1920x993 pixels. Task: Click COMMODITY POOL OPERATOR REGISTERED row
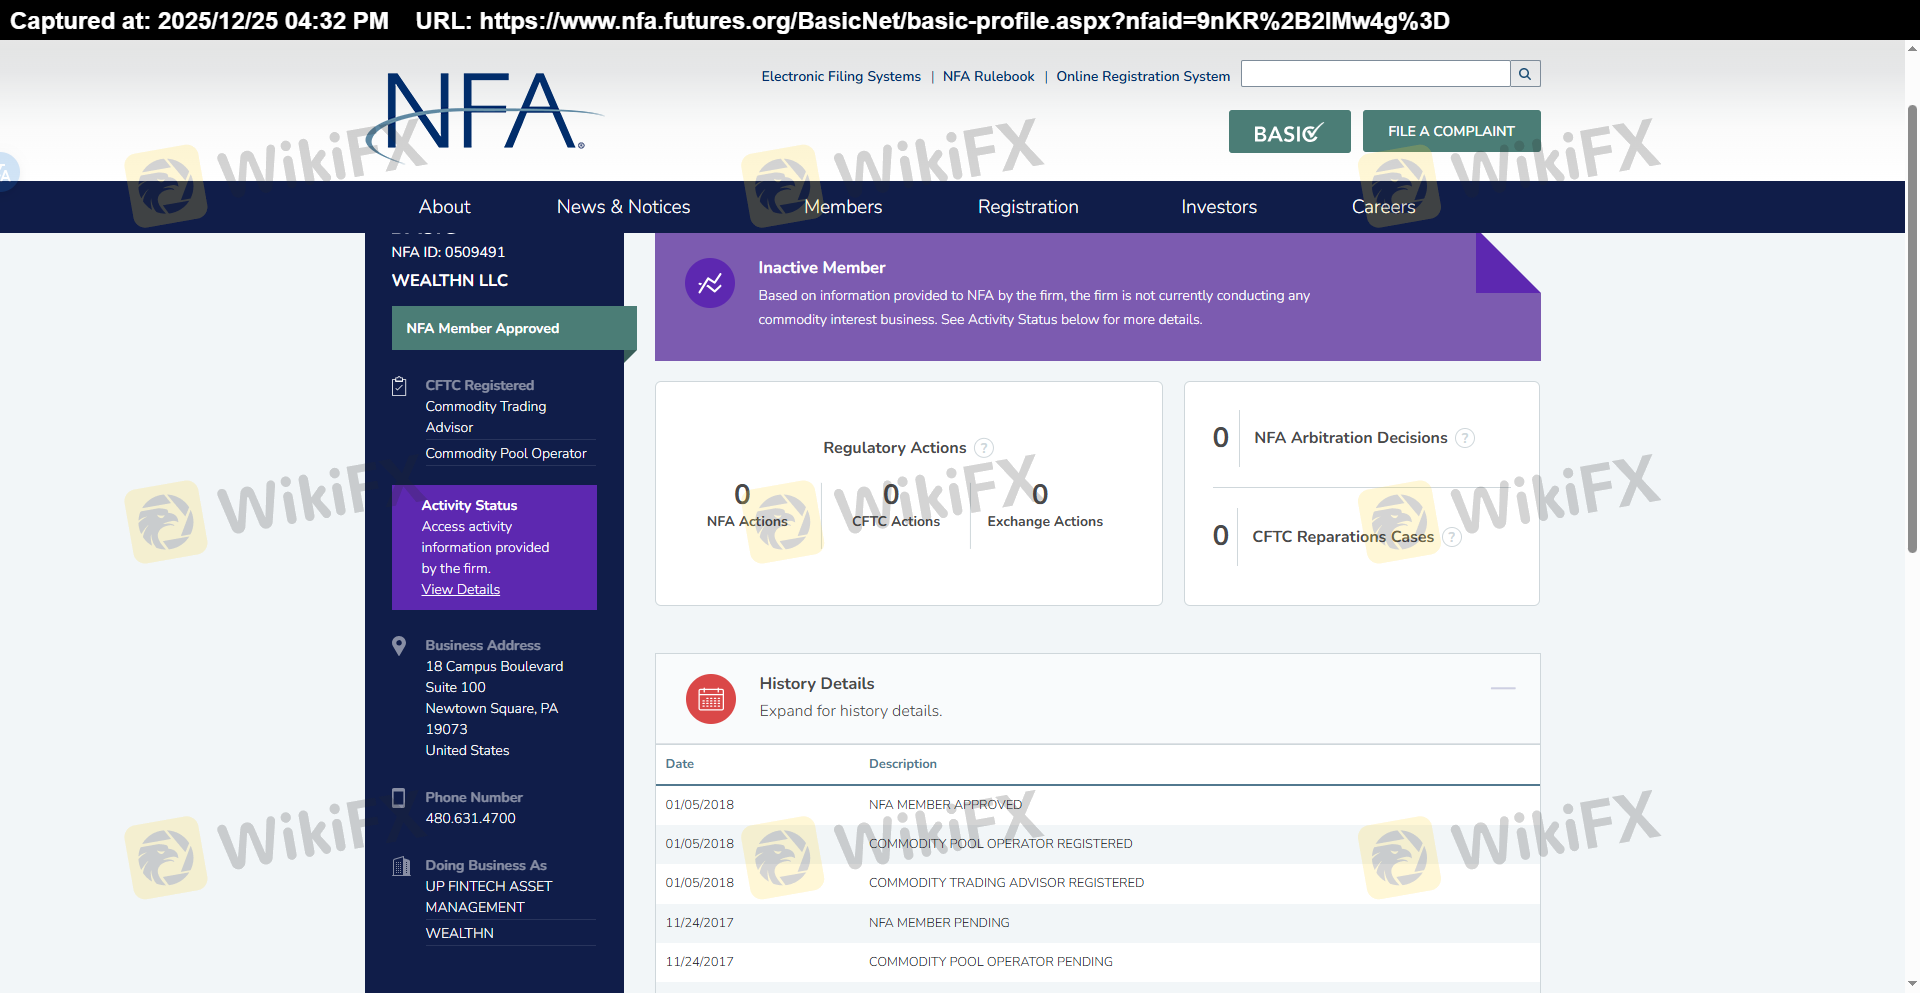point(1097,844)
